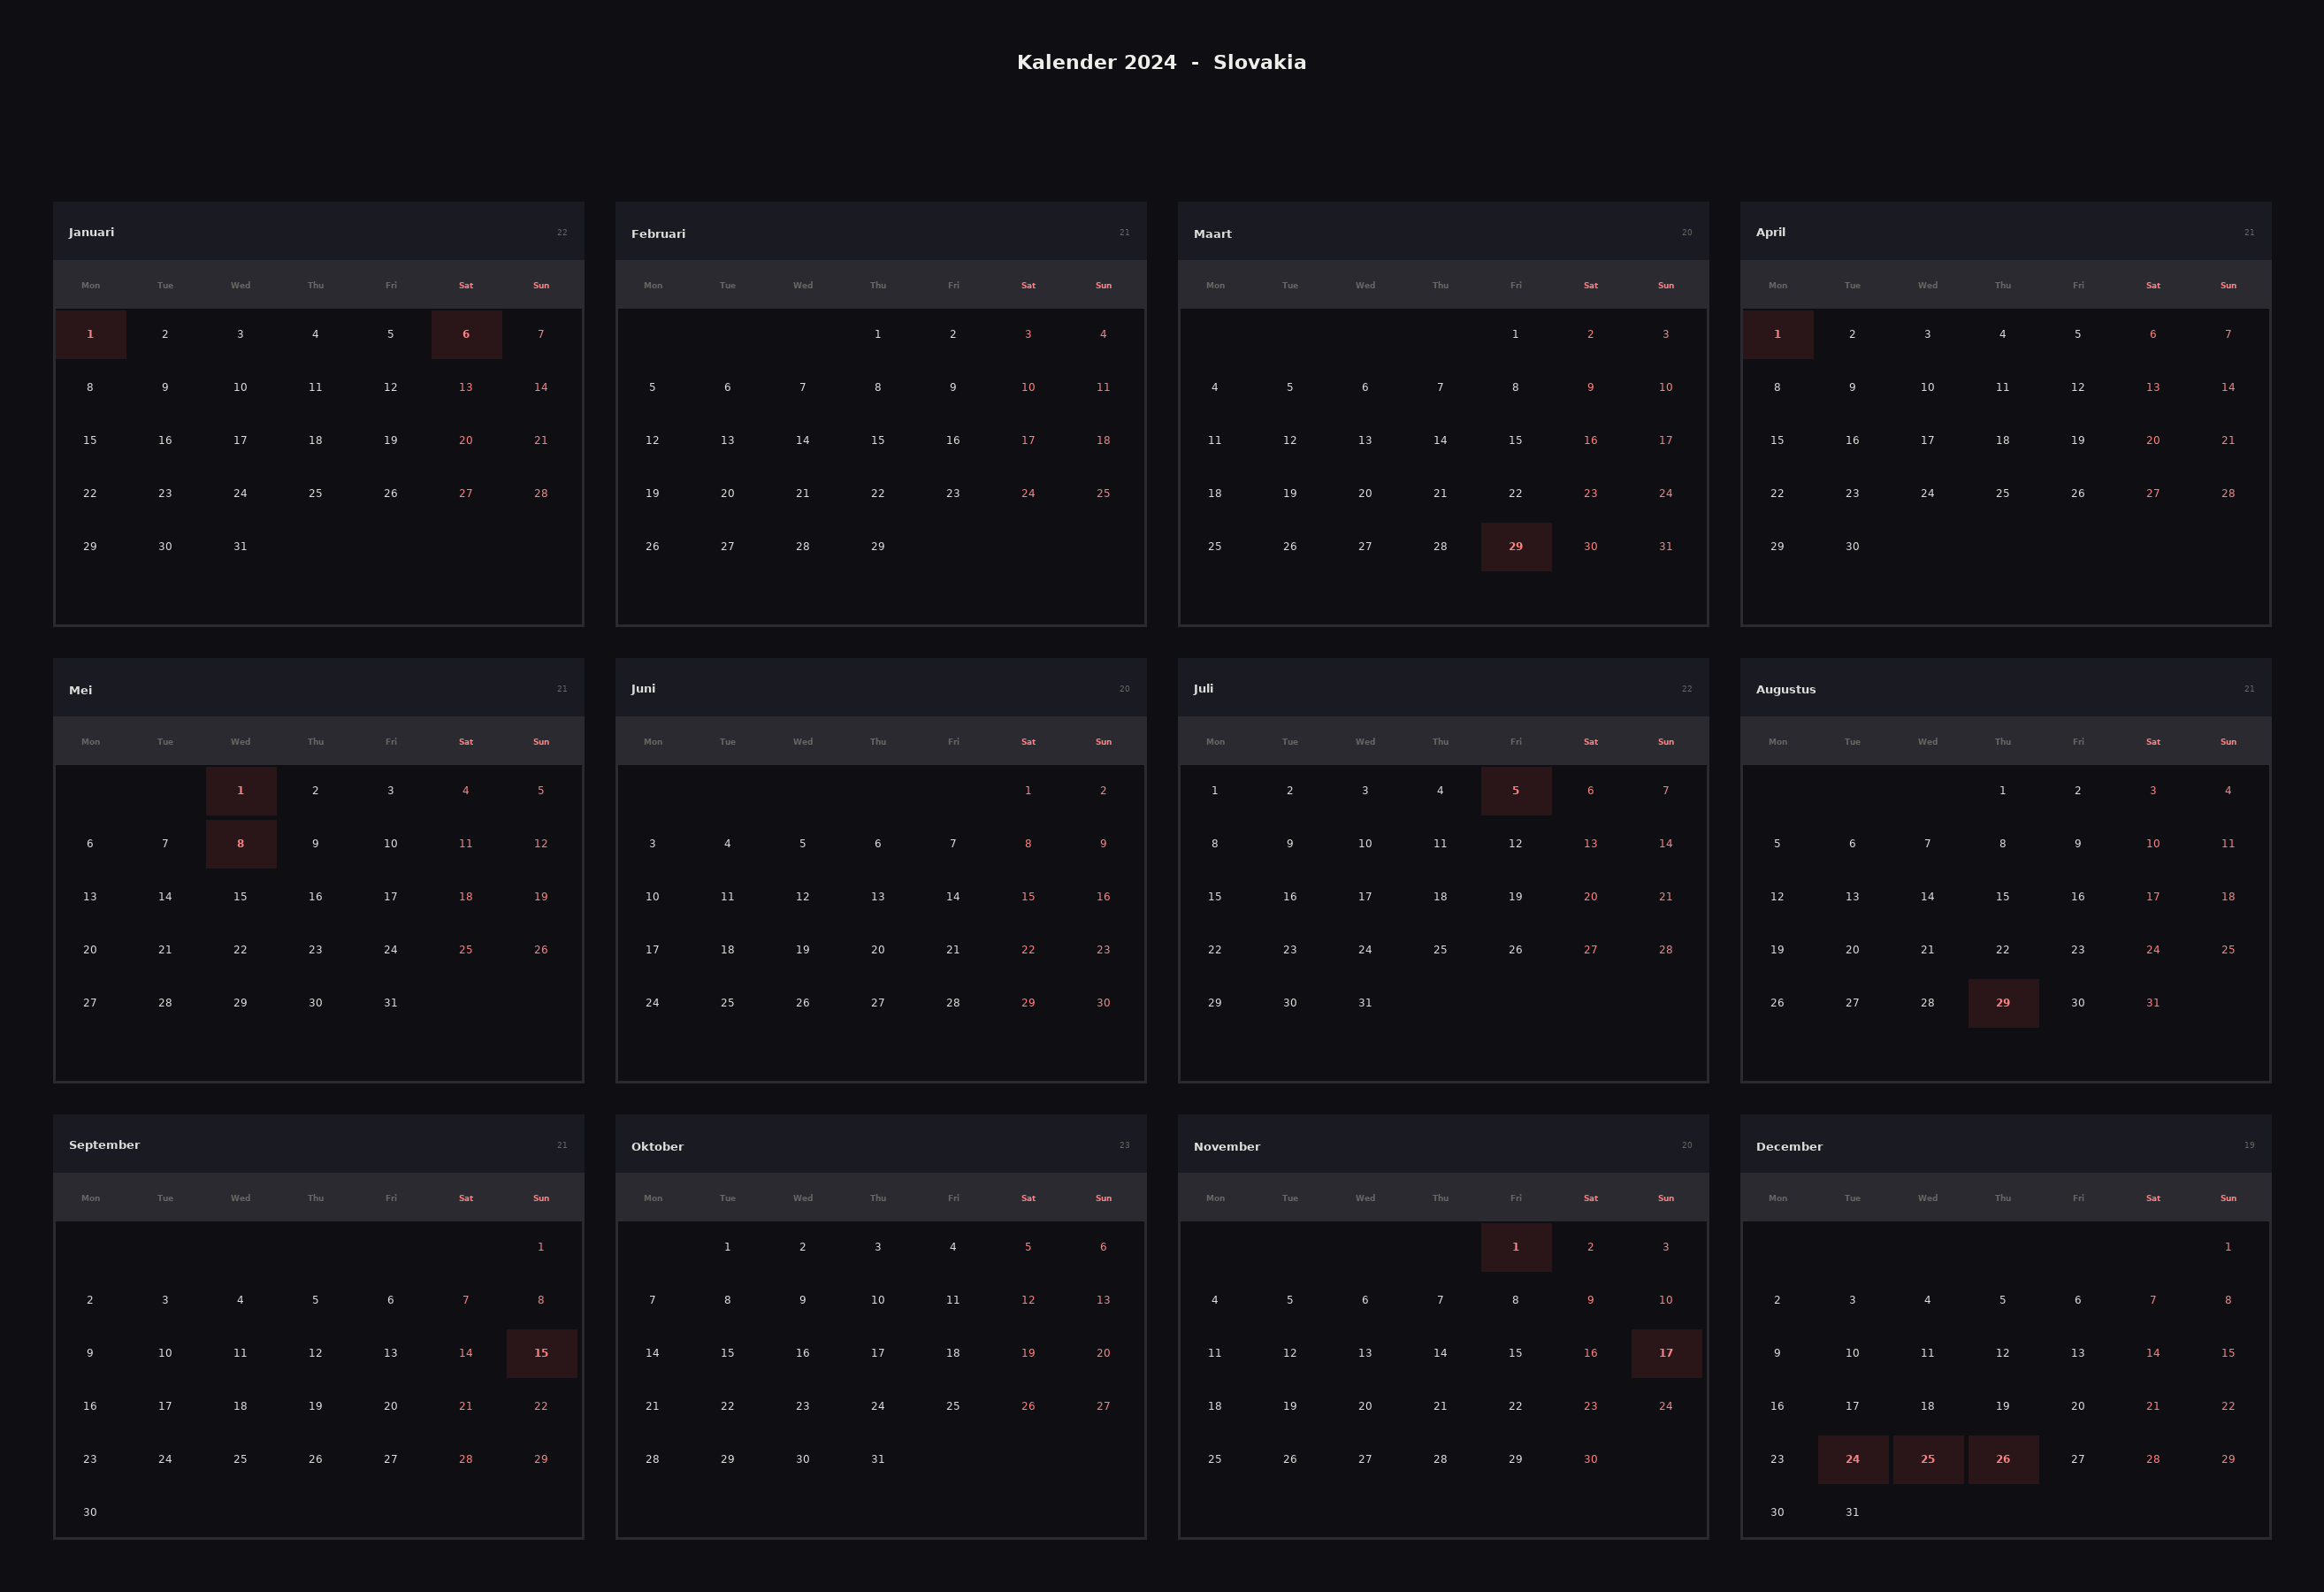The image size is (2324, 1592).
Task: Click highlighted 1 in November calendar
Action: point(1516,1247)
